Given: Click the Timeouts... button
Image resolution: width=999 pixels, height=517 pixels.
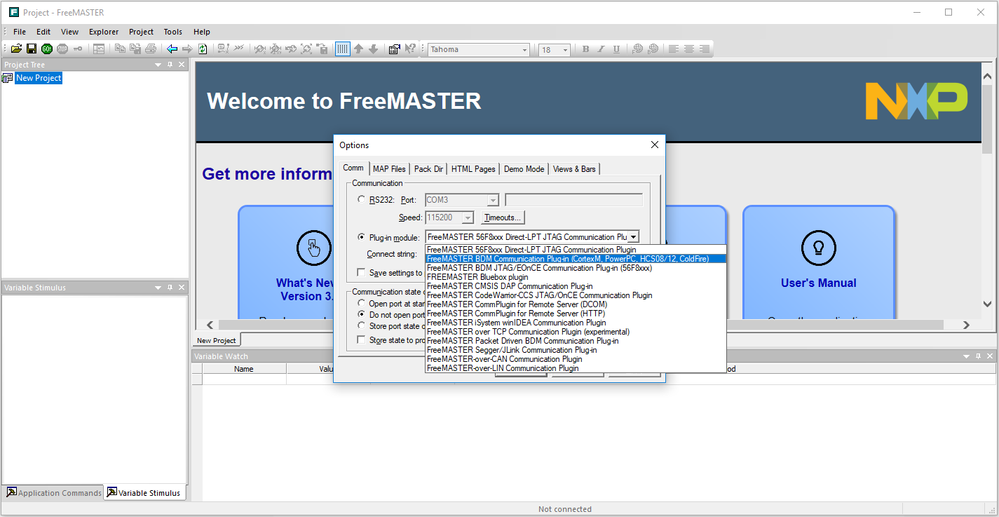Looking at the screenshot, I should [x=503, y=217].
